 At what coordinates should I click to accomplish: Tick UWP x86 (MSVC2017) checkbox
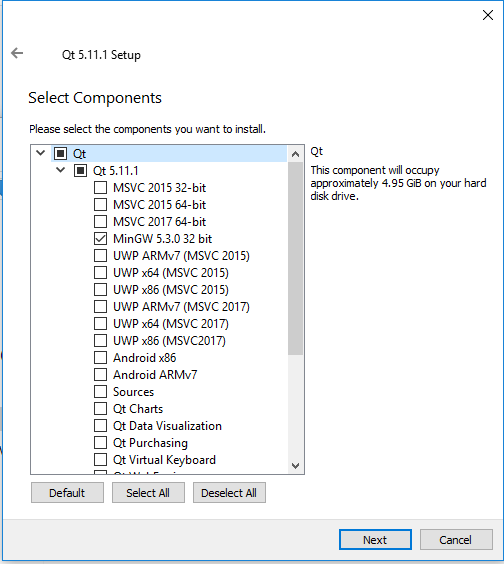100,340
